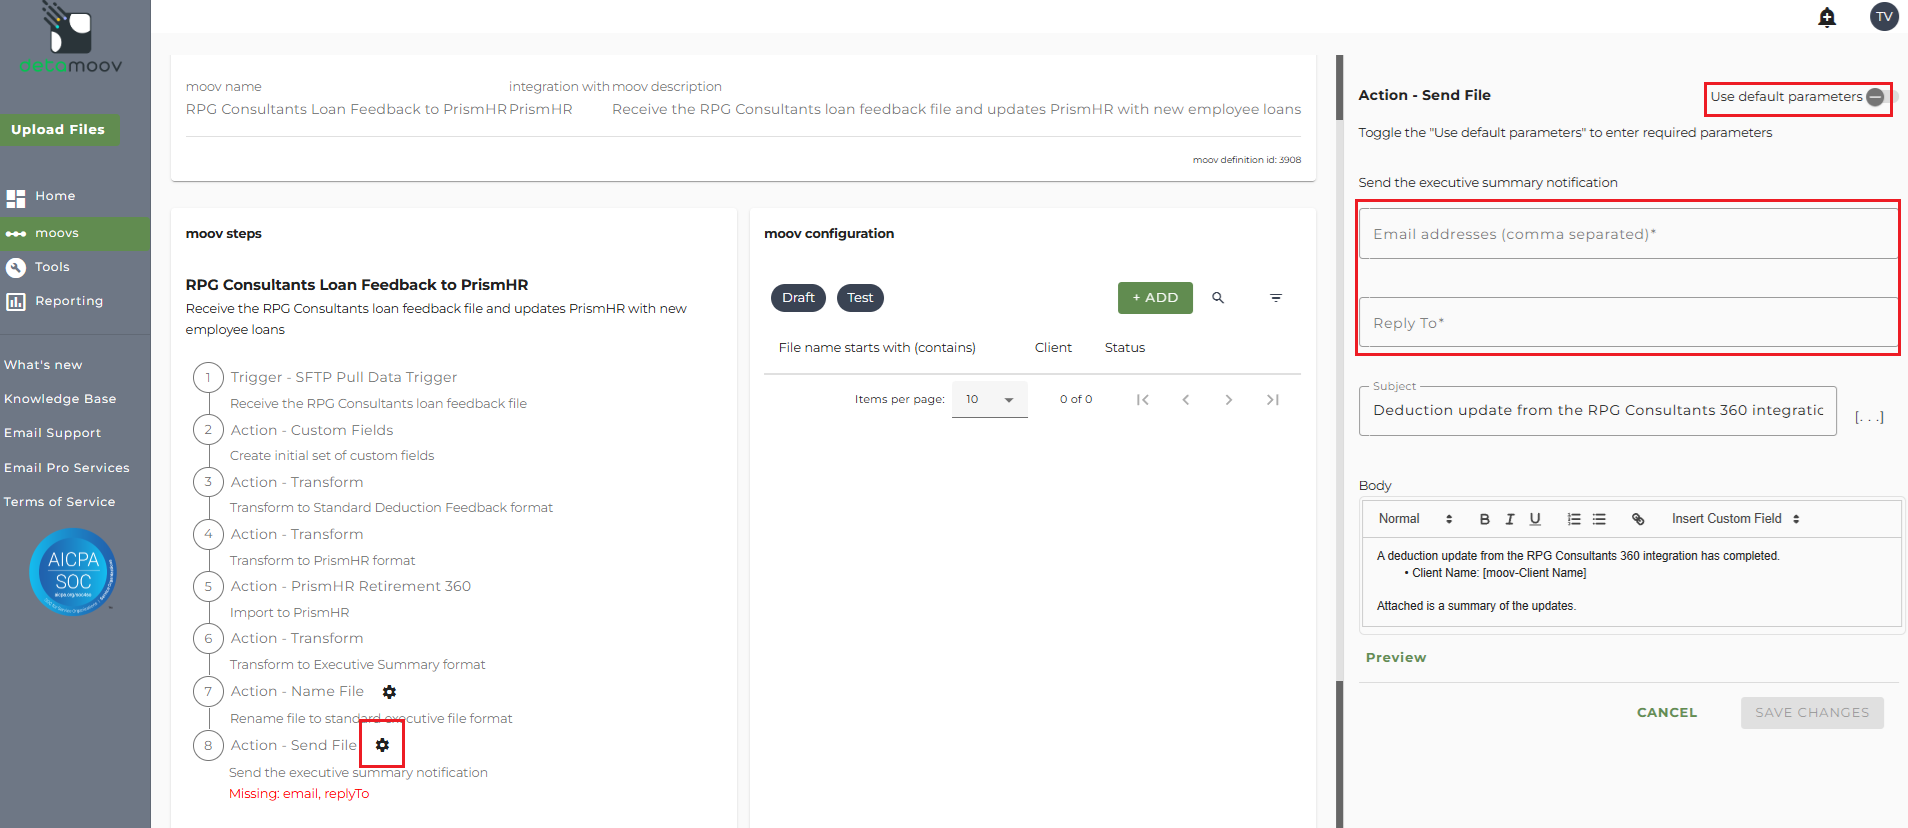Click the + ADD configuration button

coord(1155,298)
